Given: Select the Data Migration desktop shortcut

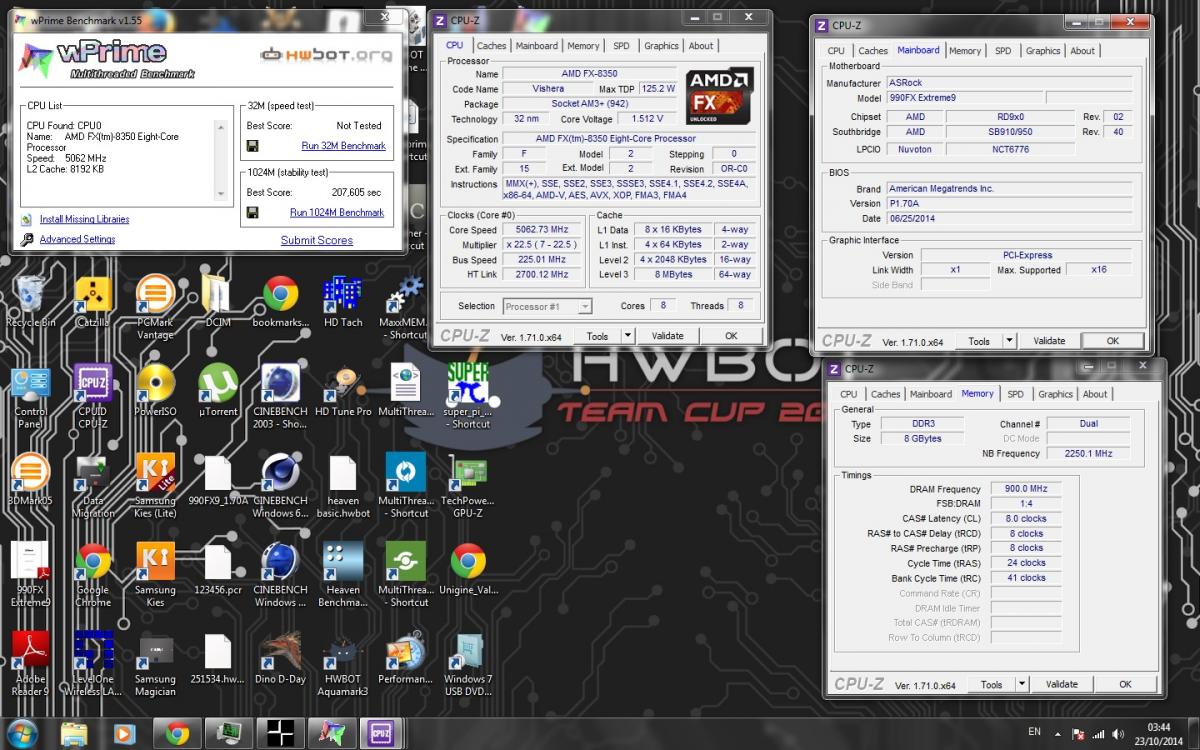Looking at the screenshot, I should tap(92, 487).
